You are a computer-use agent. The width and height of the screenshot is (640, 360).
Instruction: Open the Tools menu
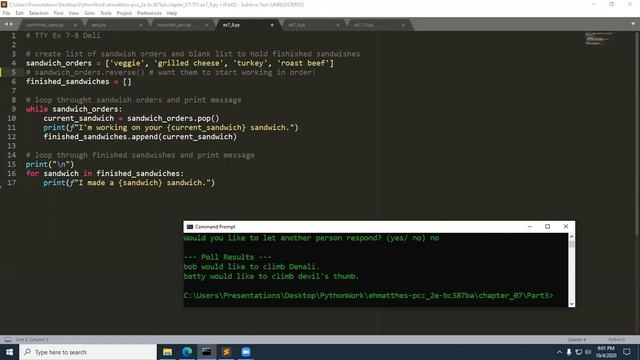click(x=106, y=13)
